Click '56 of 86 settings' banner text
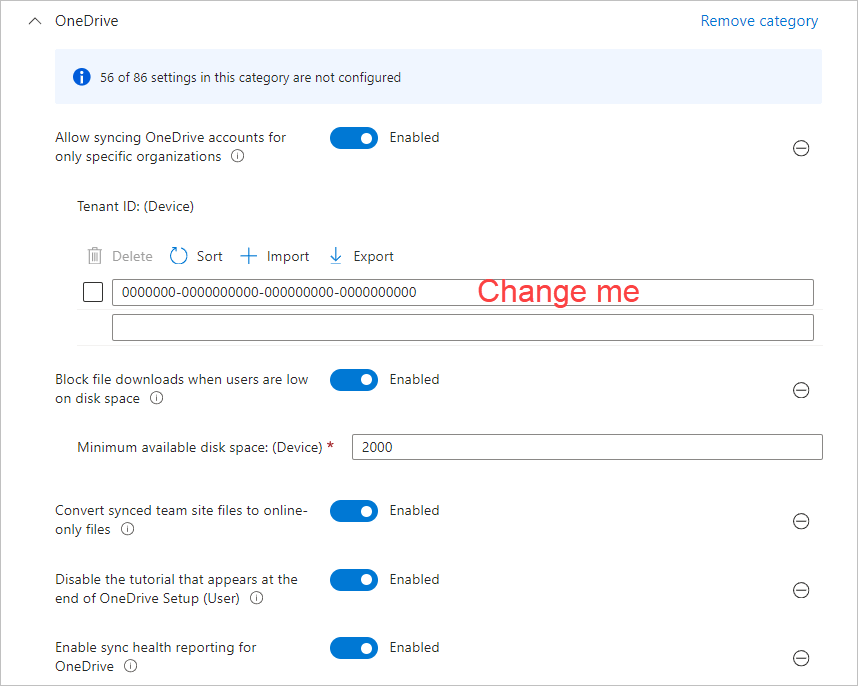Image resolution: width=858 pixels, height=686 pixels. click(250, 78)
